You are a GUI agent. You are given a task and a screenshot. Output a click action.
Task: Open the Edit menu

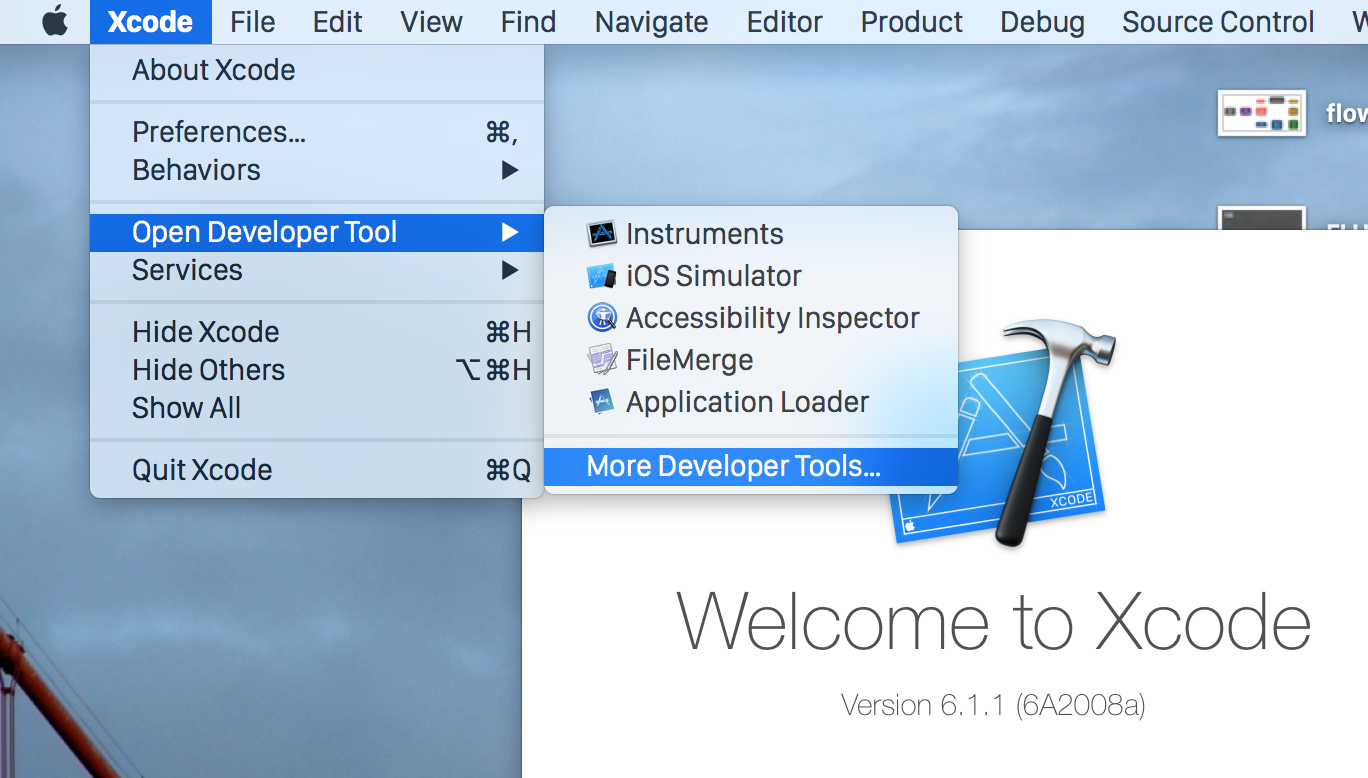pos(338,21)
